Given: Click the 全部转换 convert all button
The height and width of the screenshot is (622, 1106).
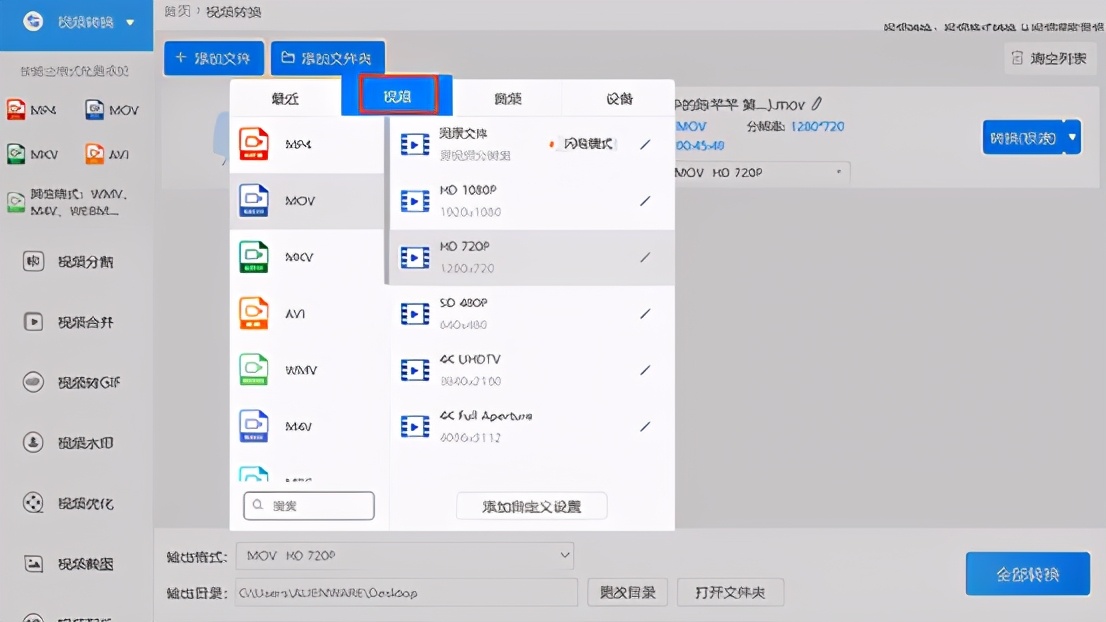Looking at the screenshot, I should click(1027, 574).
